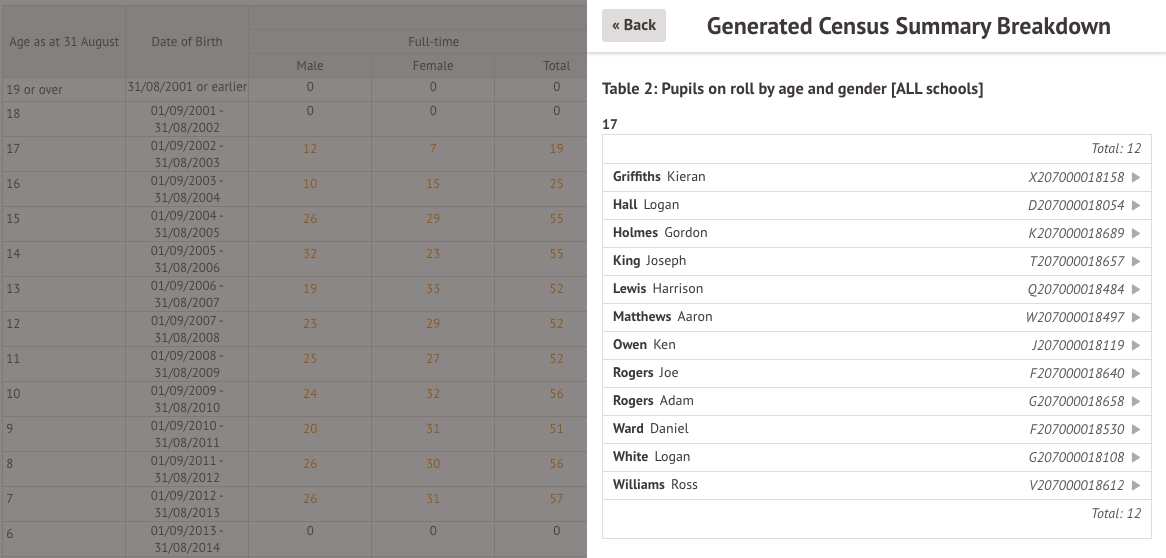Click the Back button
Screen dimensions: 1166x558
634,25
